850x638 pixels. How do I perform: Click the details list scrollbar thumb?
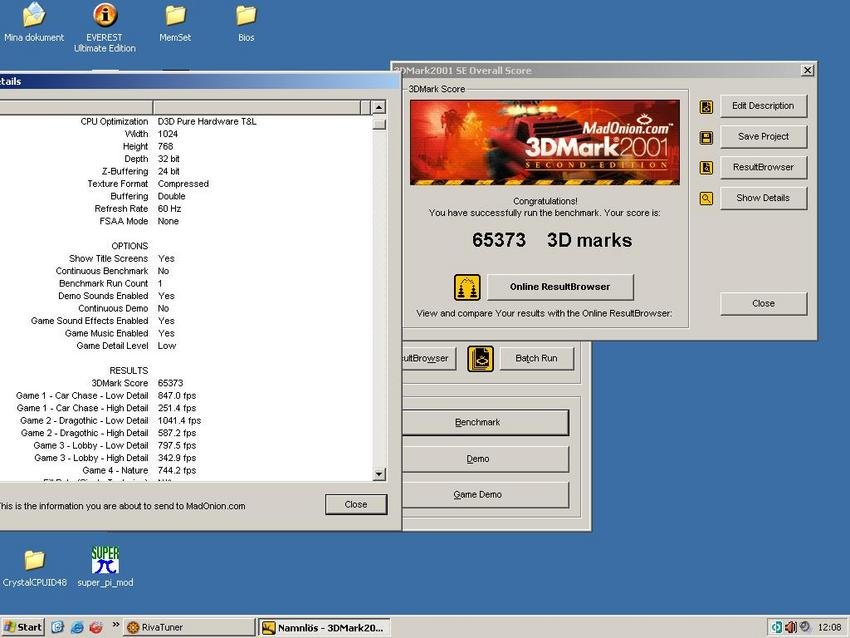[379, 124]
